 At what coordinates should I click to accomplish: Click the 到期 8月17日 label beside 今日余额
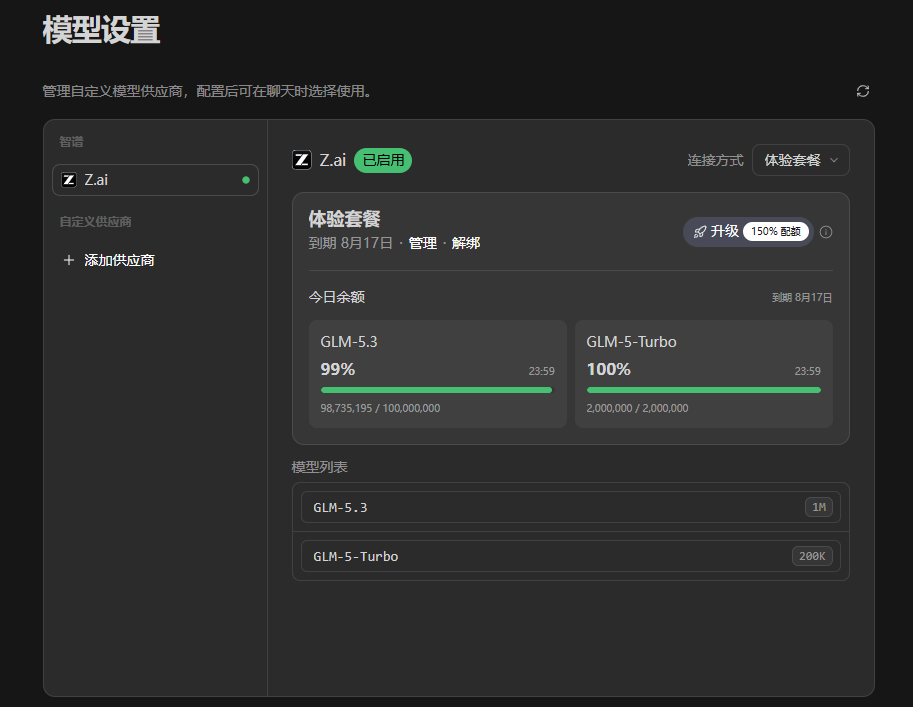pos(802,298)
